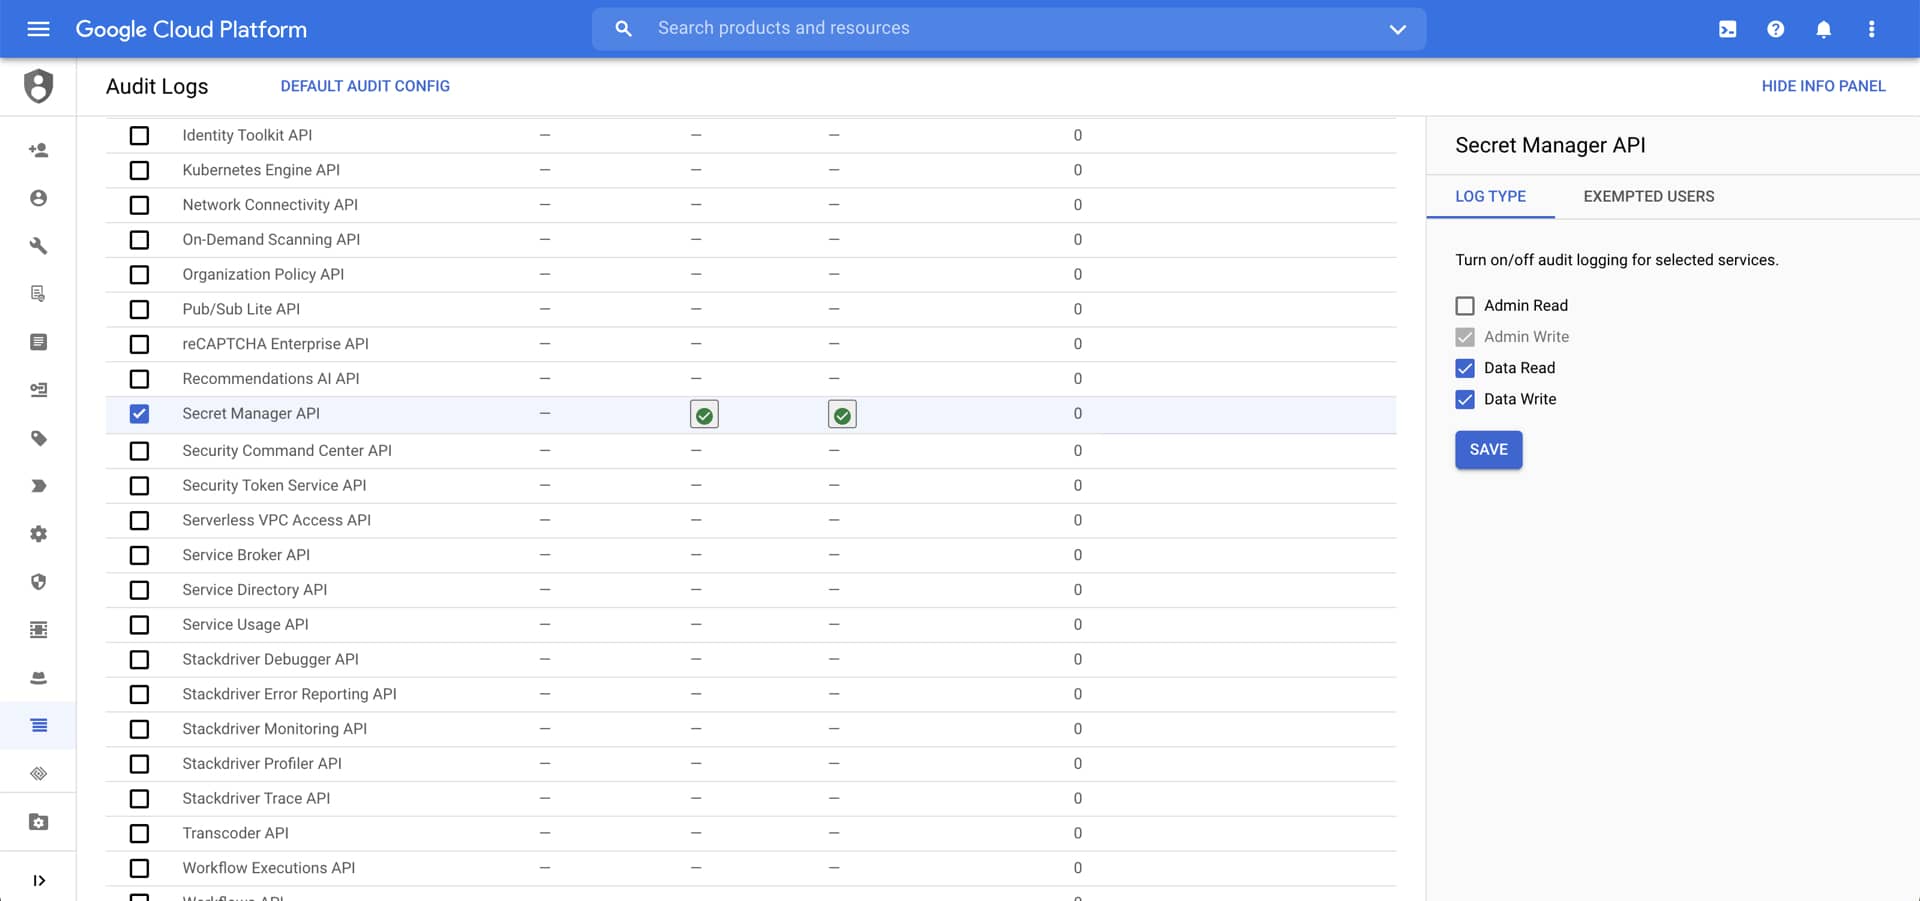Uncheck the Data Write checkbox

point(1465,399)
